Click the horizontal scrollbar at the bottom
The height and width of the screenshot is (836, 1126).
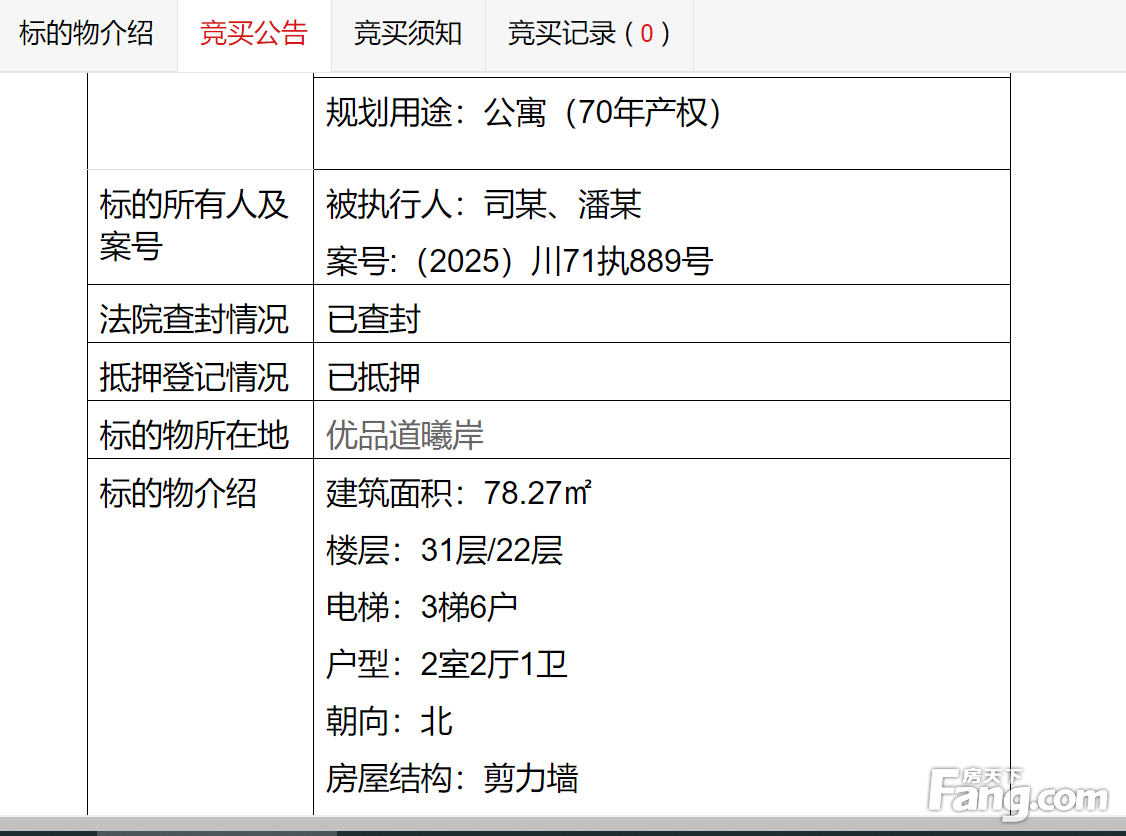point(217,830)
